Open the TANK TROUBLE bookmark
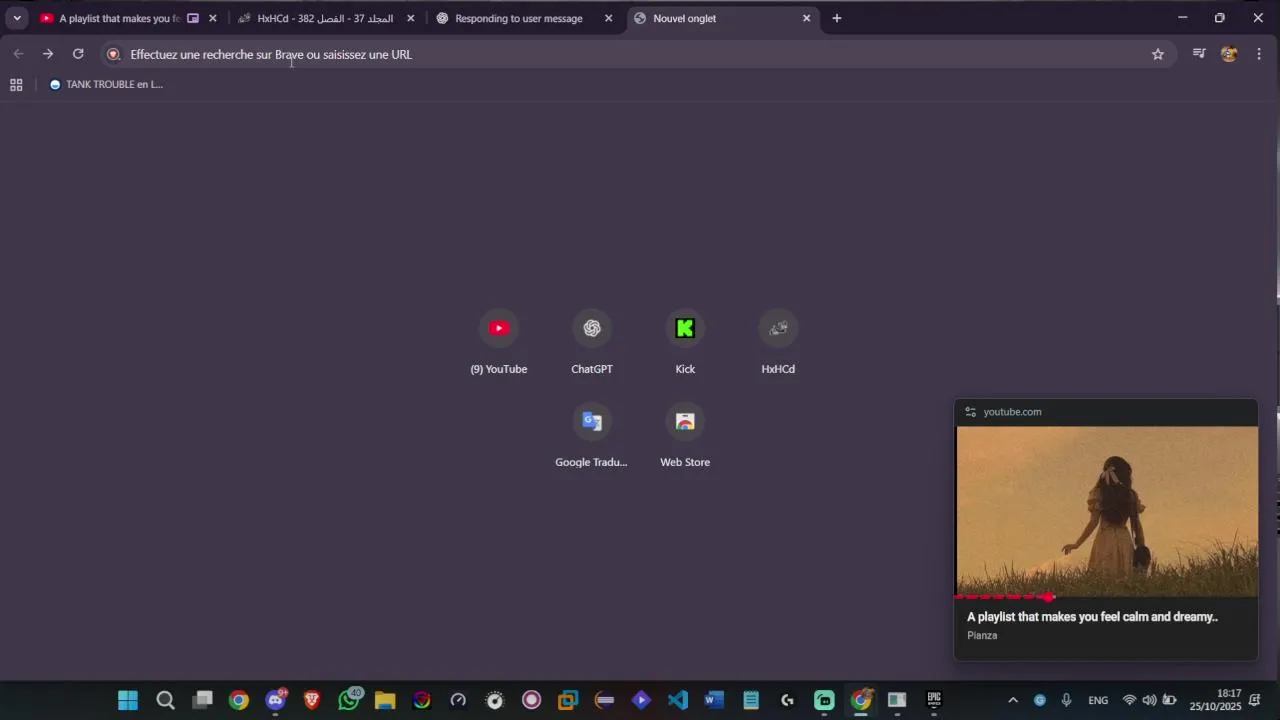The image size is (1280, 720). pyautogui.click(x=106, y=85)
